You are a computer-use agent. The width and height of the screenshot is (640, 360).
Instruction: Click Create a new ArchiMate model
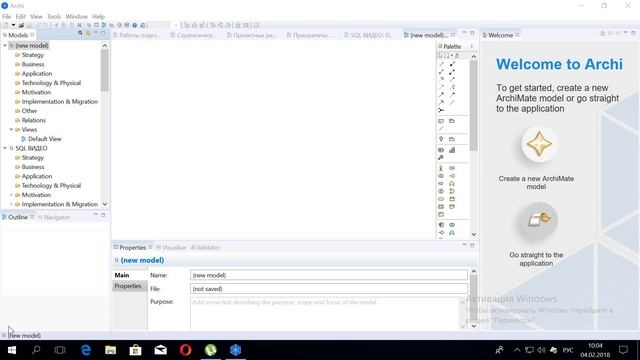point(539,144)
